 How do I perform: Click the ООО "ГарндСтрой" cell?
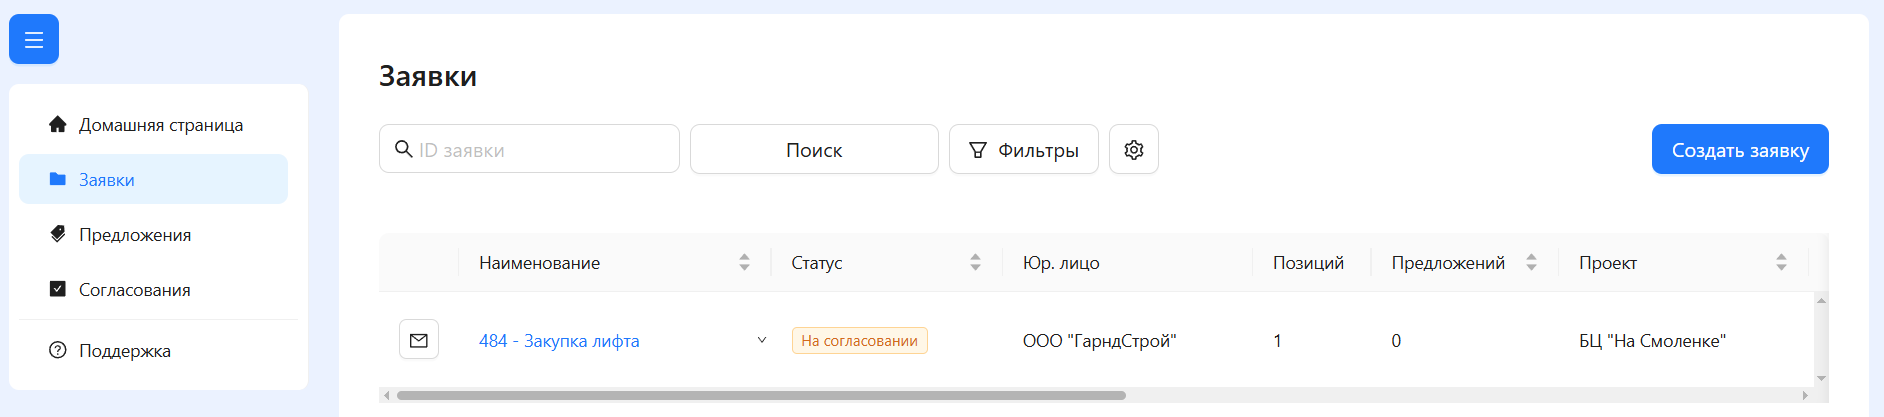pyautogui.click(x=1099, y=341)
